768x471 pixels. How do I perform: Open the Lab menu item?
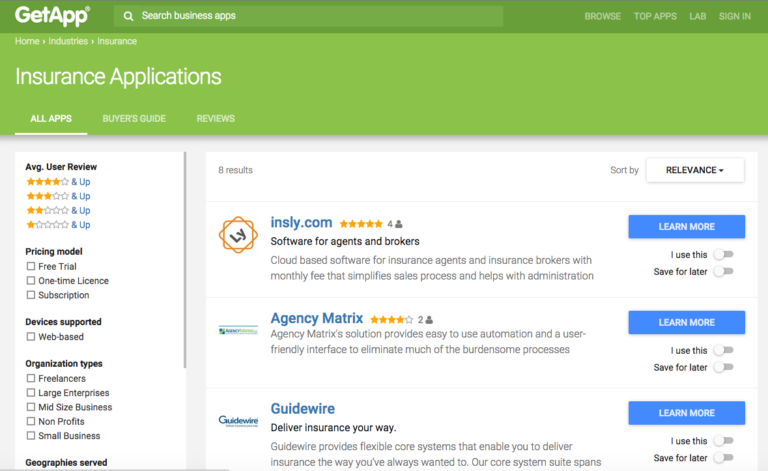click(x=698, y=16)
